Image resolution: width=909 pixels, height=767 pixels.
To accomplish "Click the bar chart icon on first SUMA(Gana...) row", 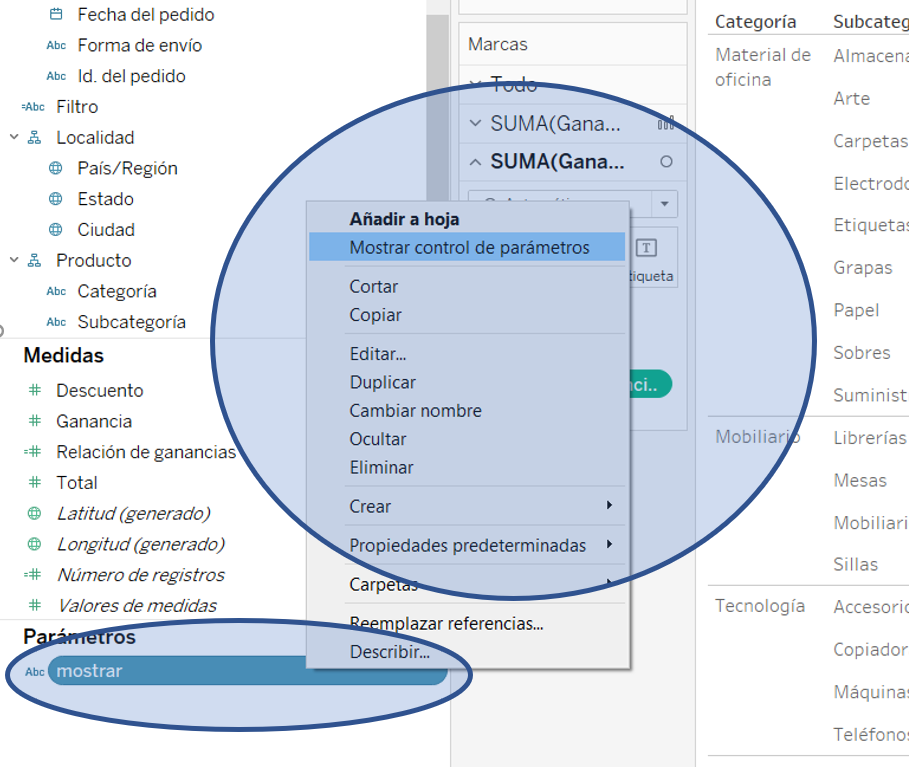I will (666, 124).
